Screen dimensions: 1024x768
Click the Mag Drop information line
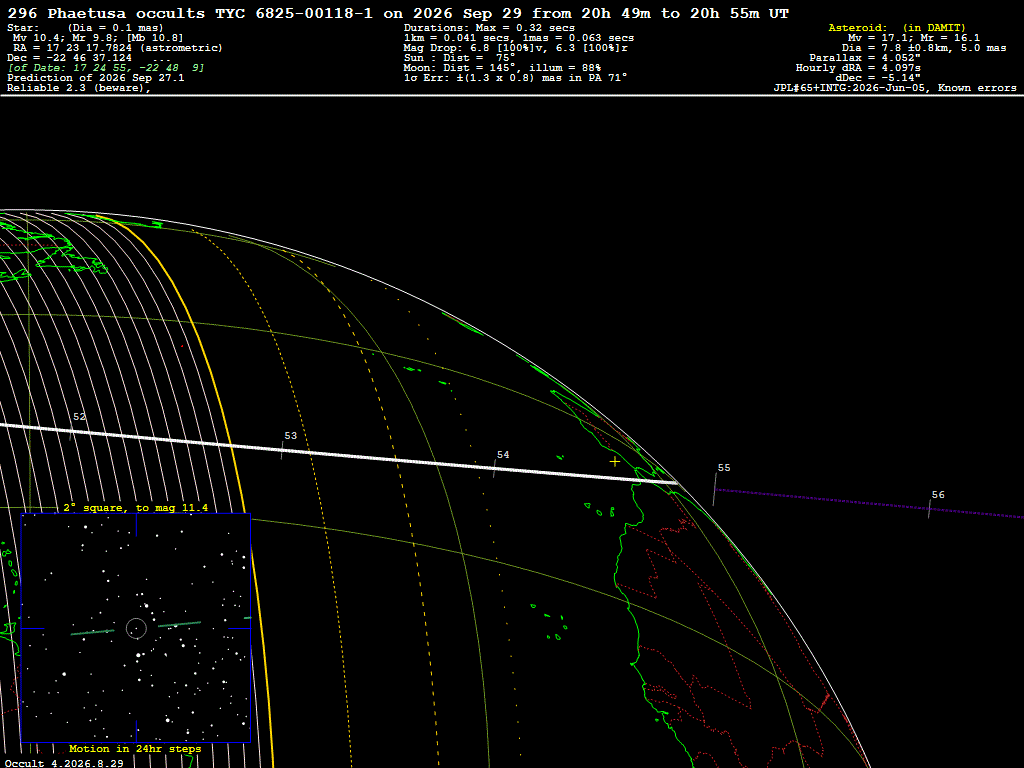click(x=515, y=48)
